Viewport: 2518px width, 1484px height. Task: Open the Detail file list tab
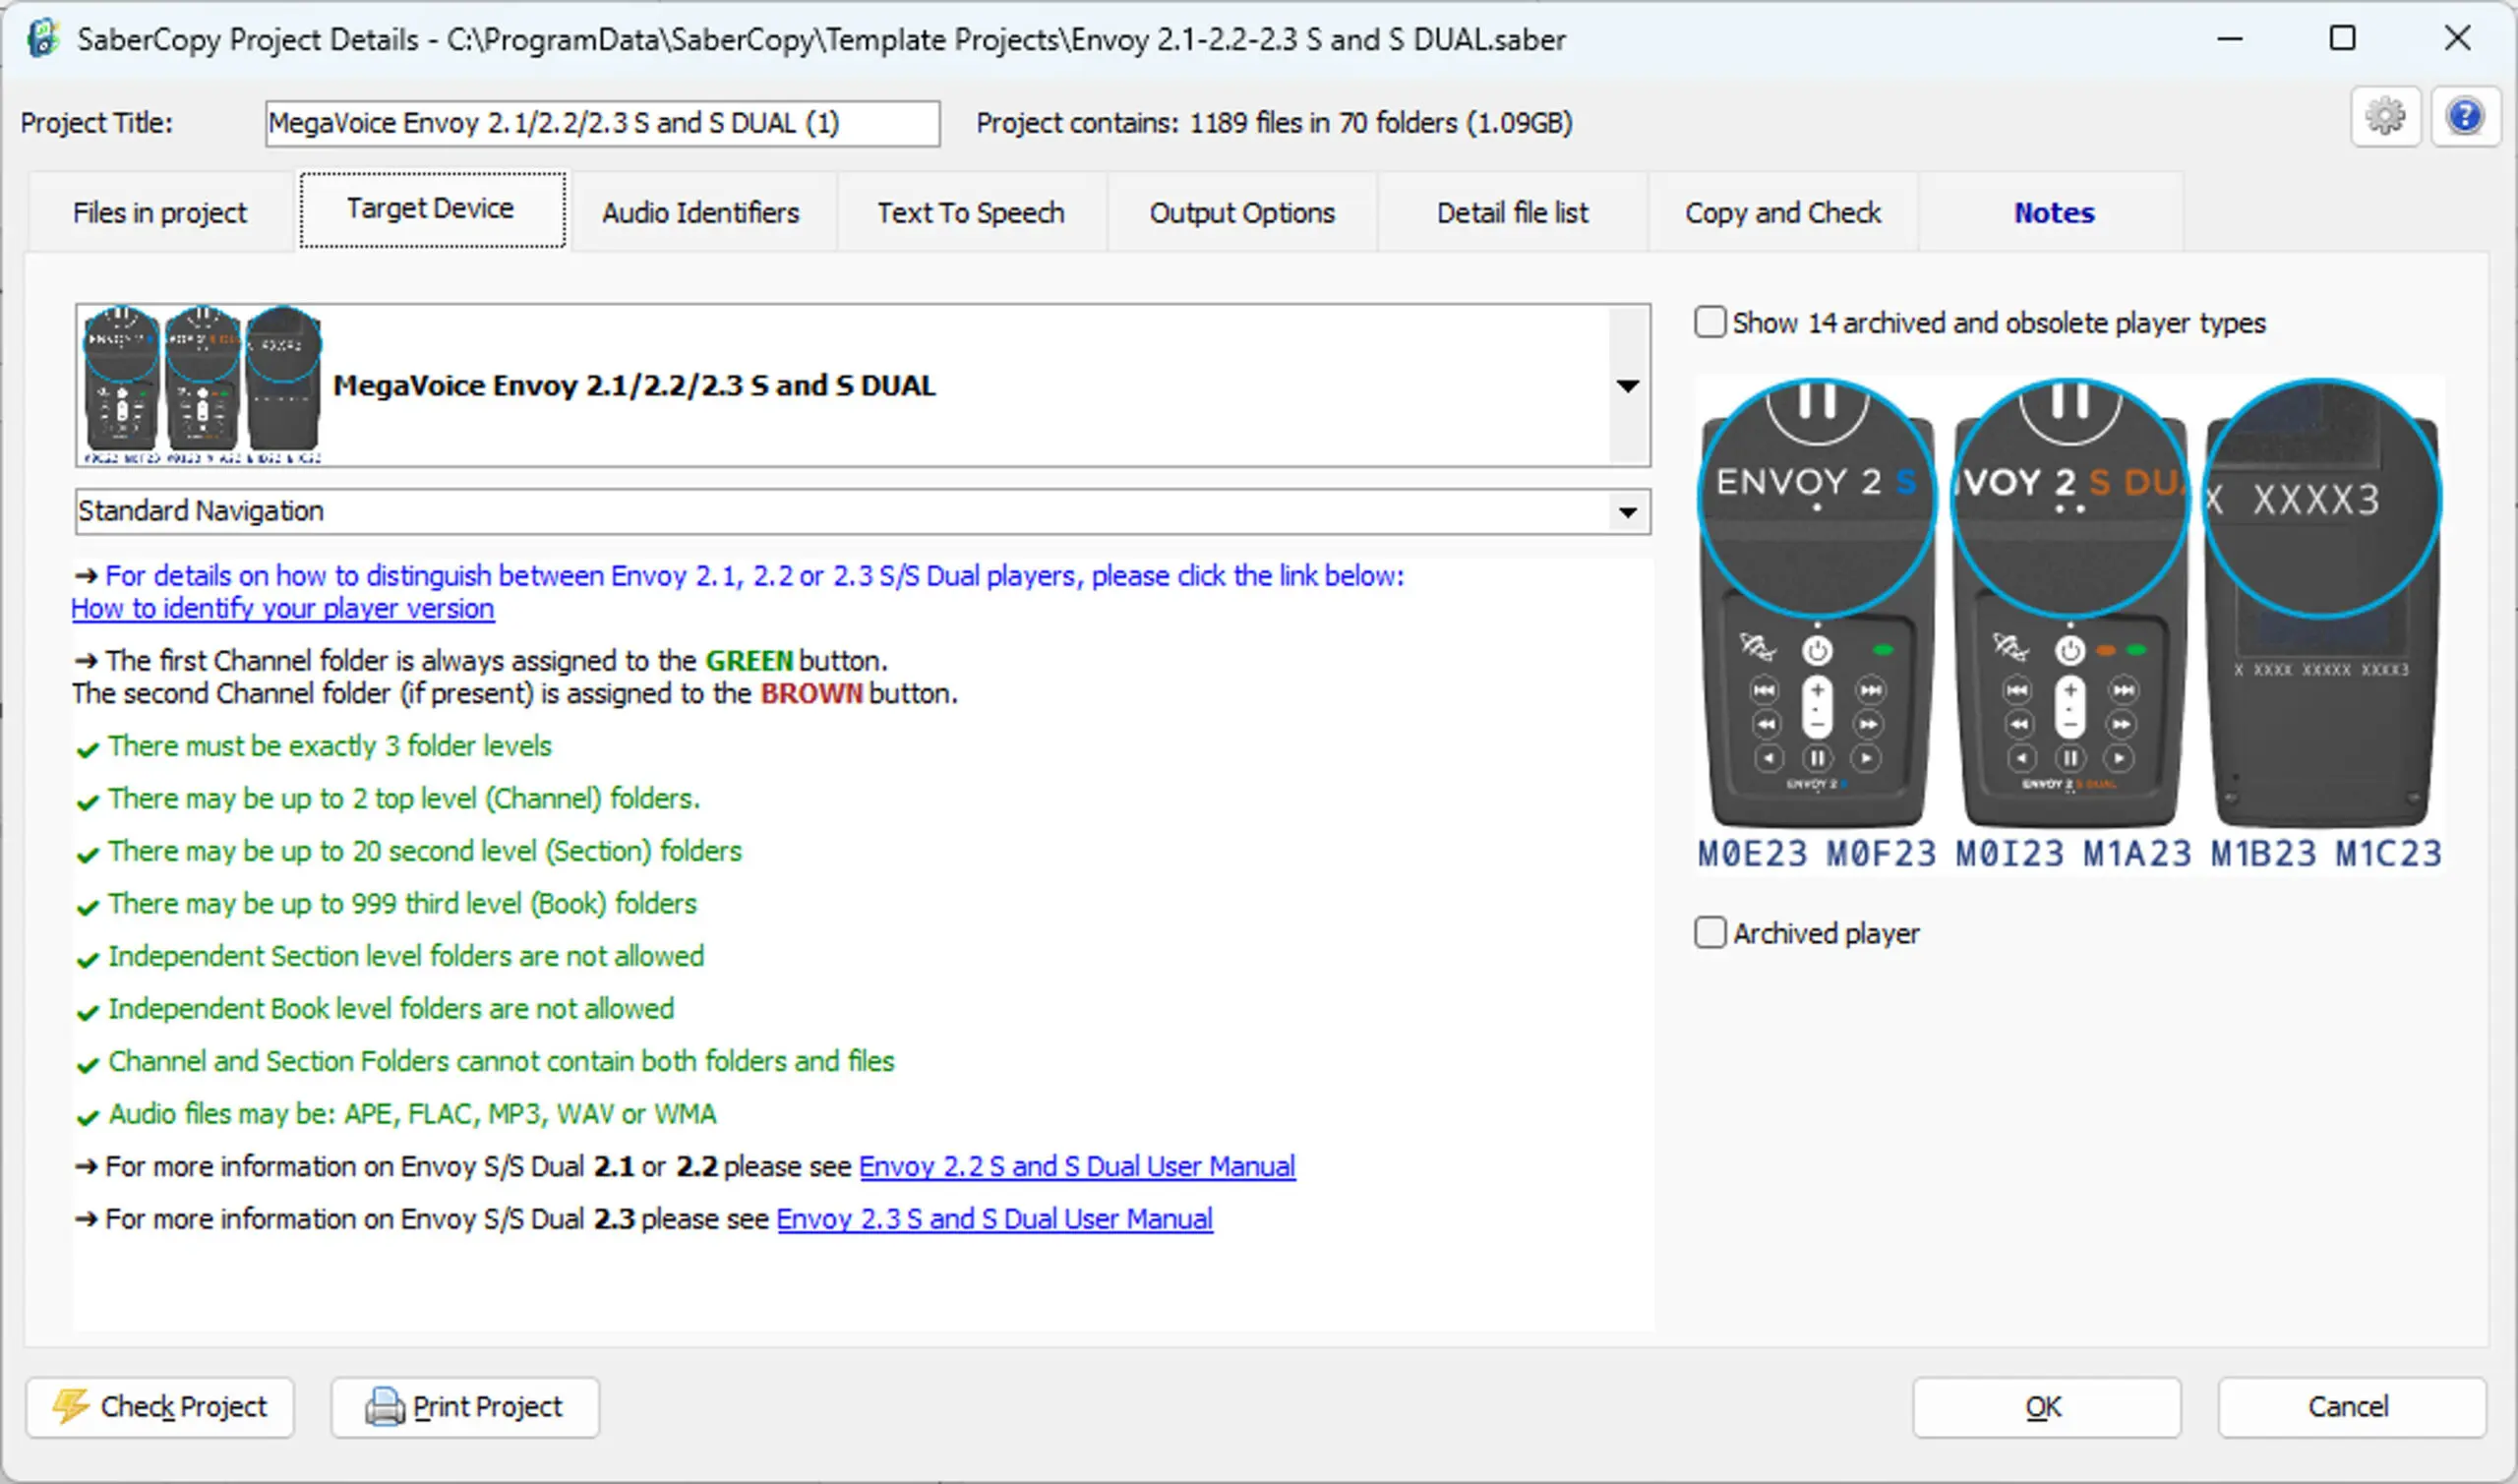pyautogui.click(x=1512, y=213)
